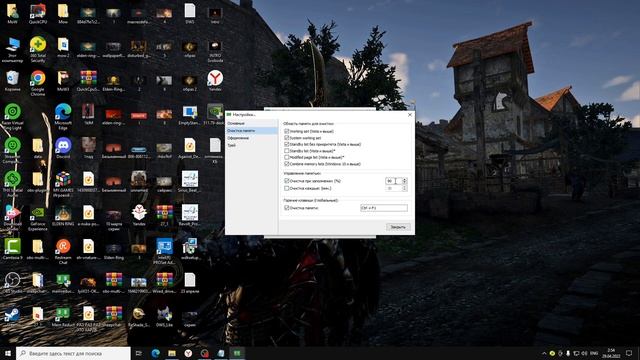Open the appearance (Оформление) settings page
Viewport: 640px width, 360px height.
pos(251,138)
